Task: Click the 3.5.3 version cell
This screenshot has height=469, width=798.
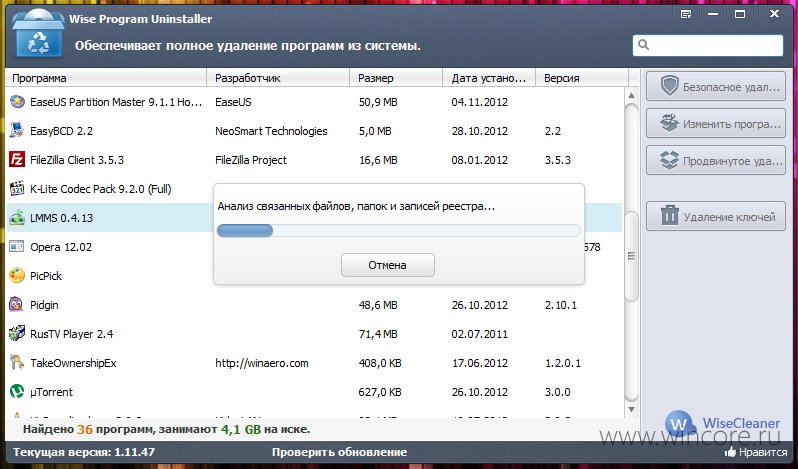Action: coord(558,160)
